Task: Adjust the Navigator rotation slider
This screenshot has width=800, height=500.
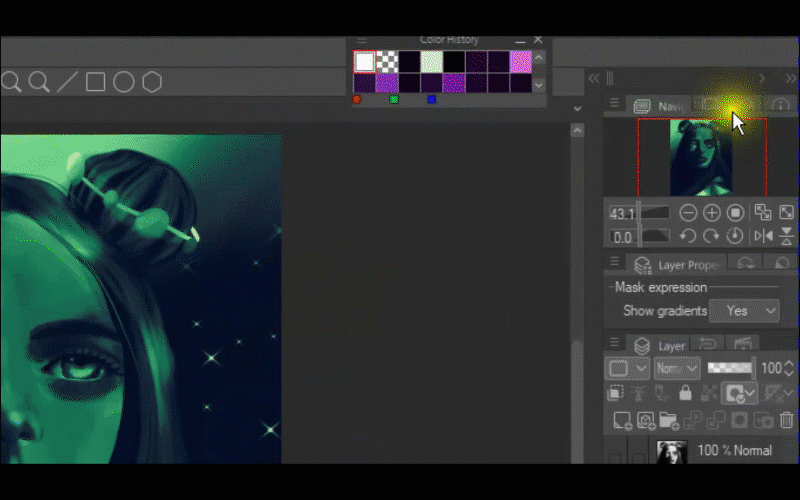Action: click(656, 236)
